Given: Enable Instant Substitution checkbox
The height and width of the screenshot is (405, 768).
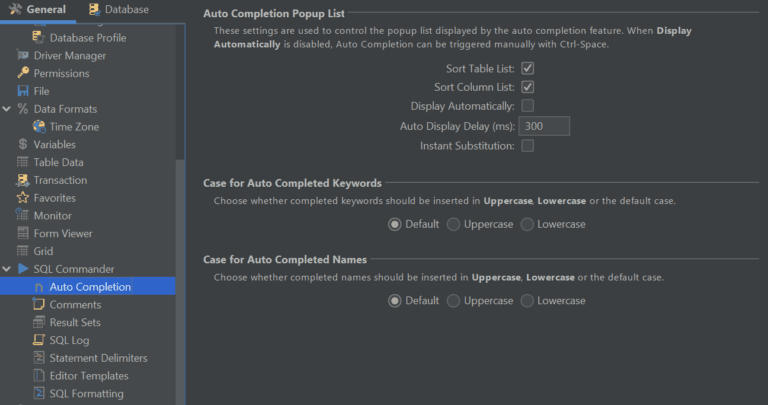Looking at the screenshot, I should pos(528,146).
